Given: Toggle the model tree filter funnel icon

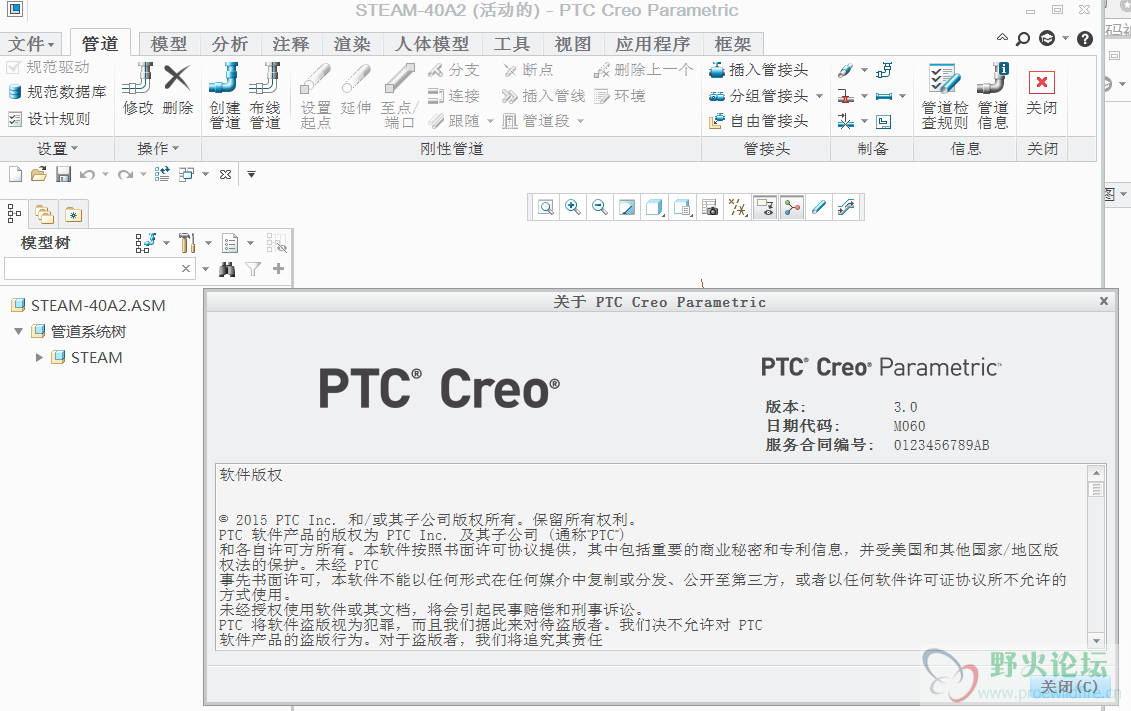Looking at the screenshot, I should click(253, 269).
